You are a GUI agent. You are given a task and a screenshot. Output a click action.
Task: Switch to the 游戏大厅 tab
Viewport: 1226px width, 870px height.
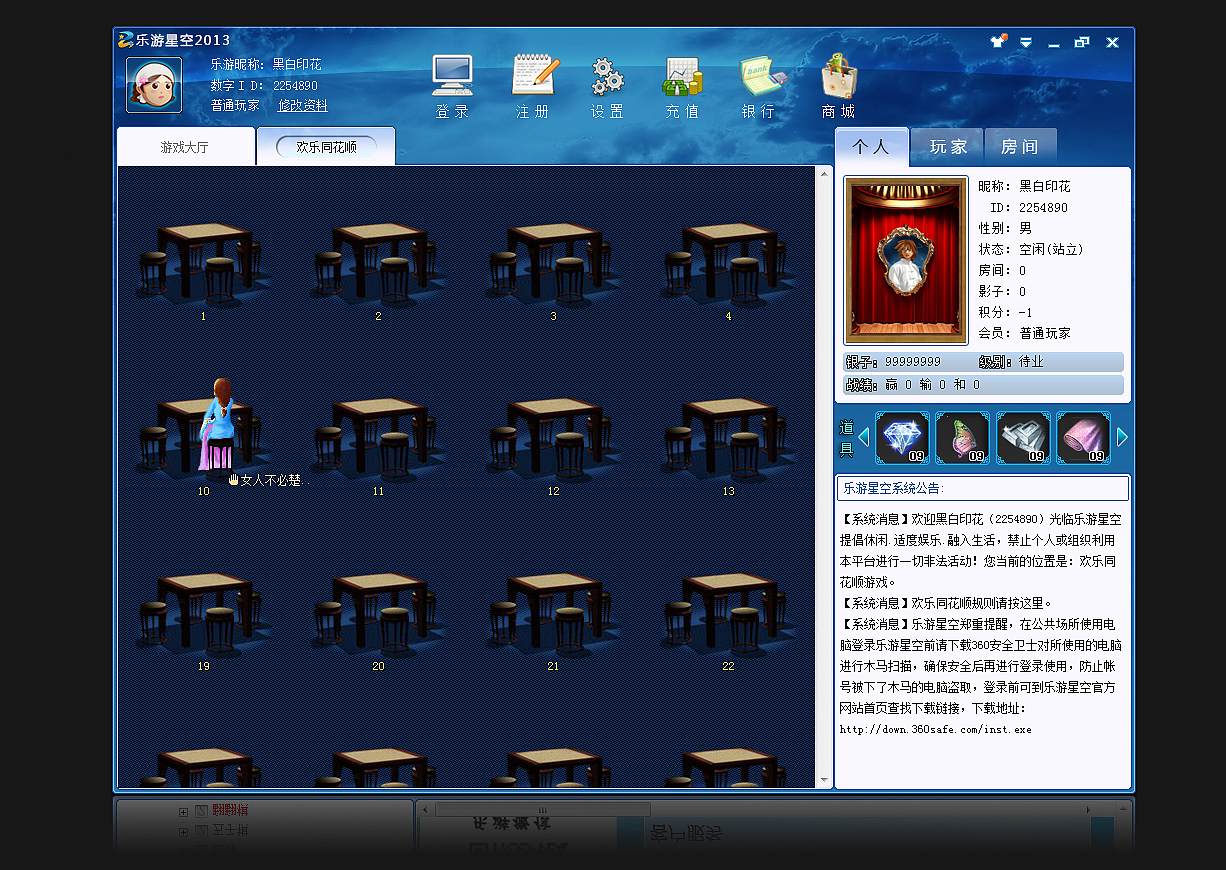186,145
